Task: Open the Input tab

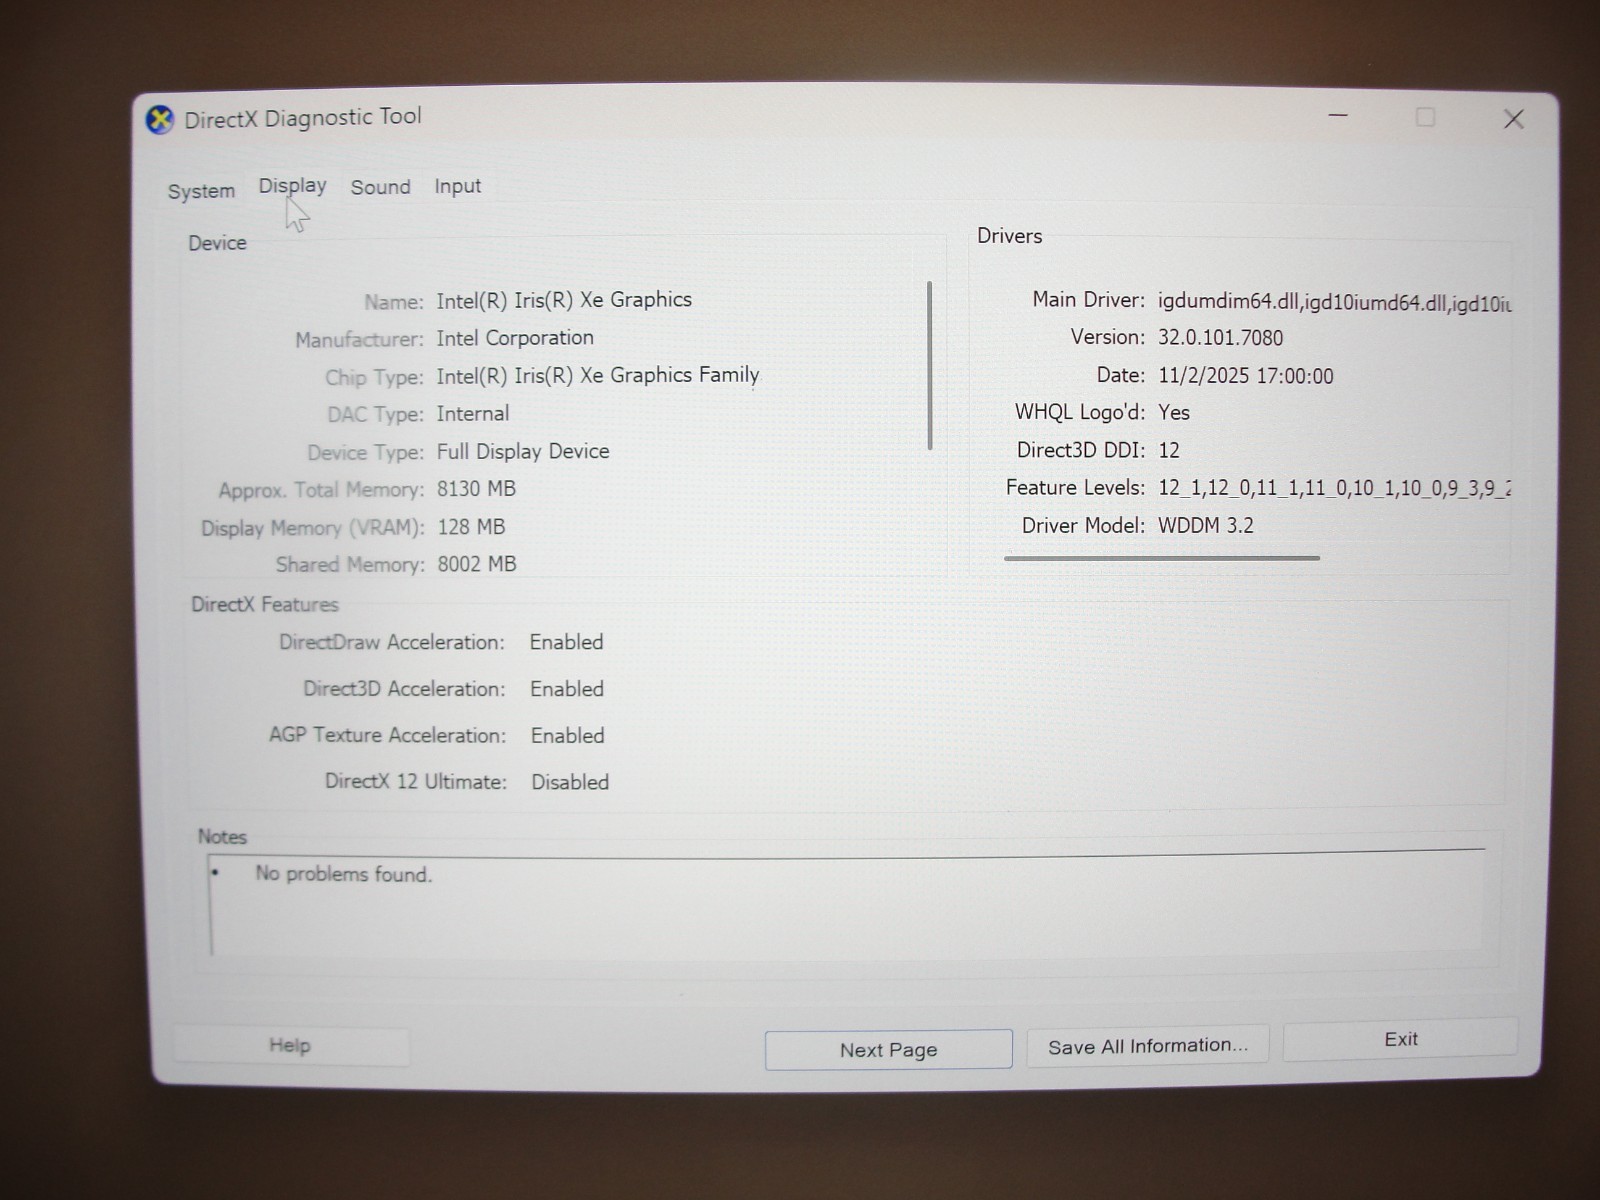Action: [457, 186]
